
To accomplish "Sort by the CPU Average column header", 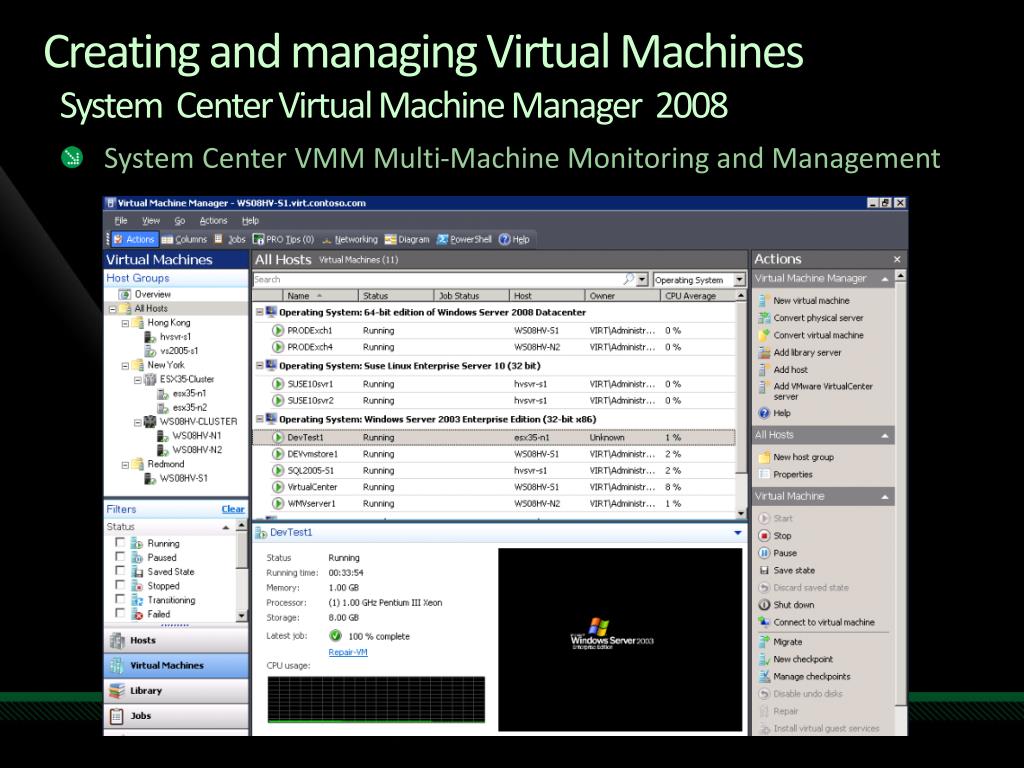I will pyautogui.click(x=697, y=296).
